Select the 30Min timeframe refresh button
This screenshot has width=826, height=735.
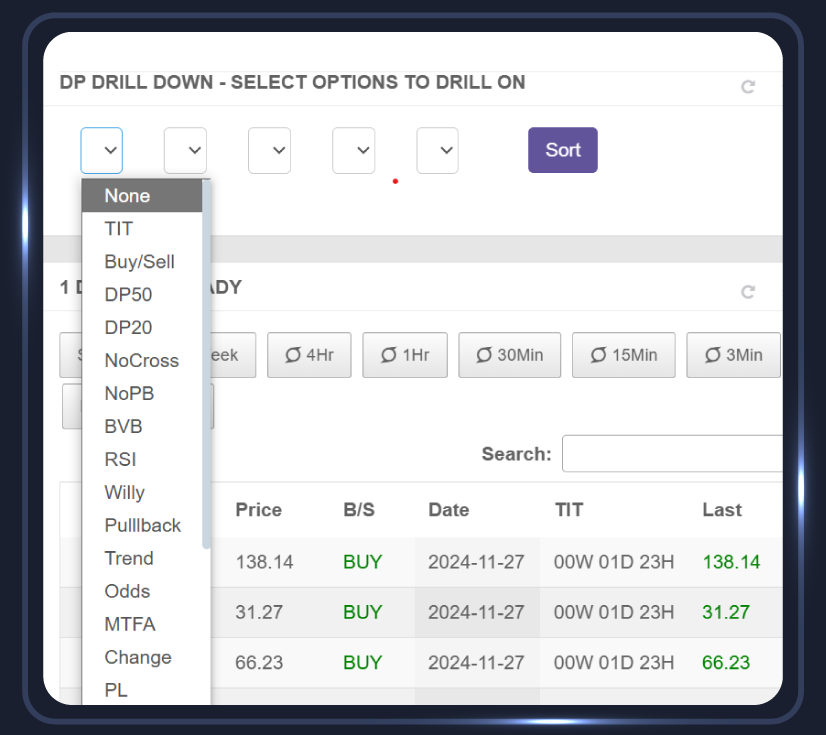(x=509, y=355)
